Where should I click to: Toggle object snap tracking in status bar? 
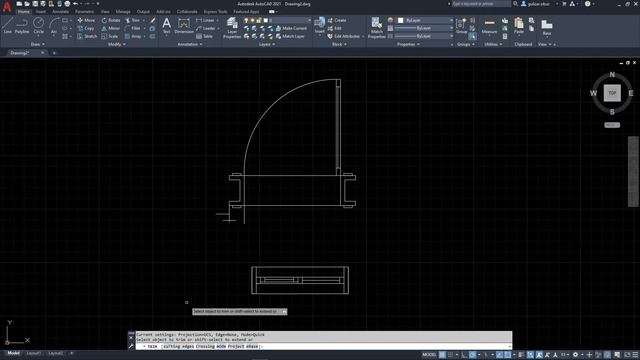500,355
